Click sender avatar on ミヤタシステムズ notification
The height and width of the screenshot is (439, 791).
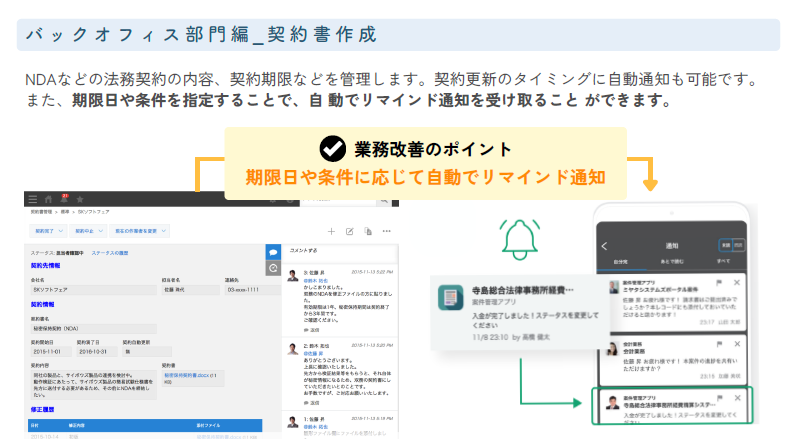click(613, 287)
